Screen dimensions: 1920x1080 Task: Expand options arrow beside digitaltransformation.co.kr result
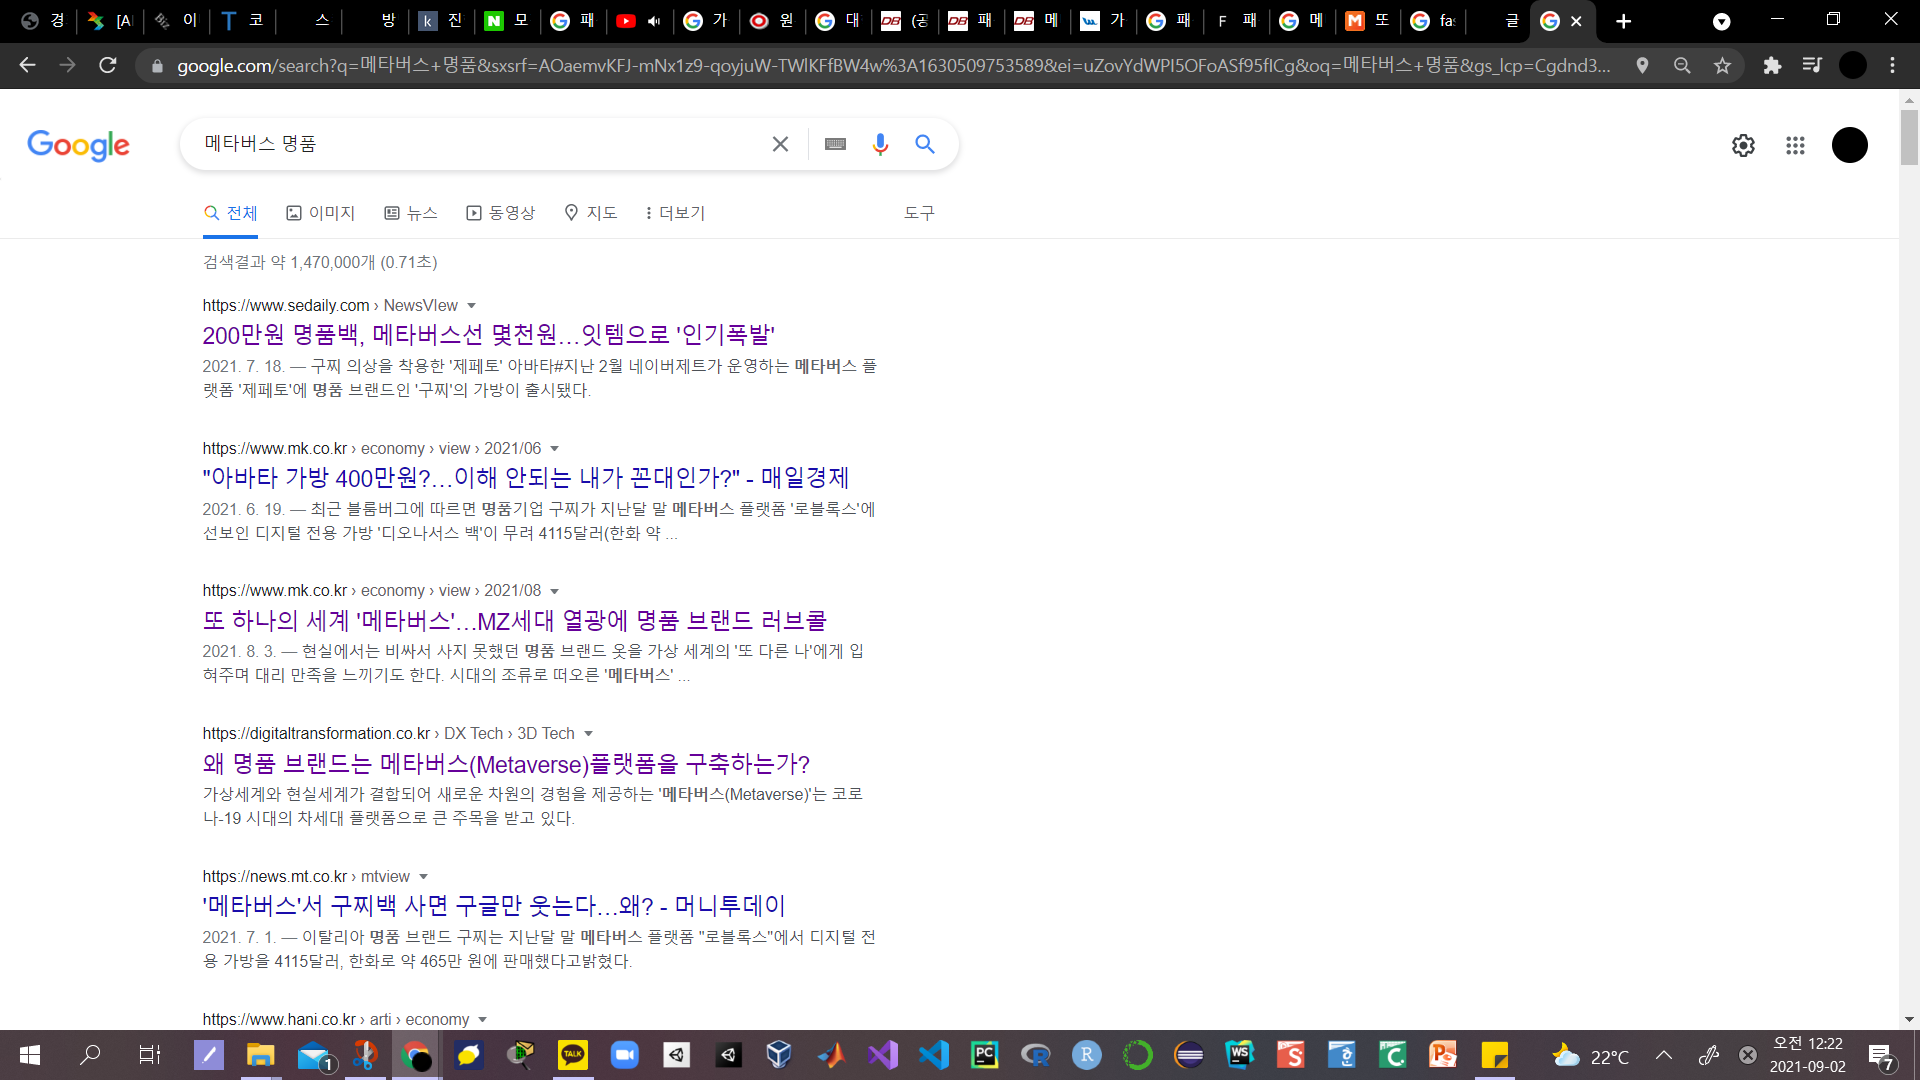point(588,734)
